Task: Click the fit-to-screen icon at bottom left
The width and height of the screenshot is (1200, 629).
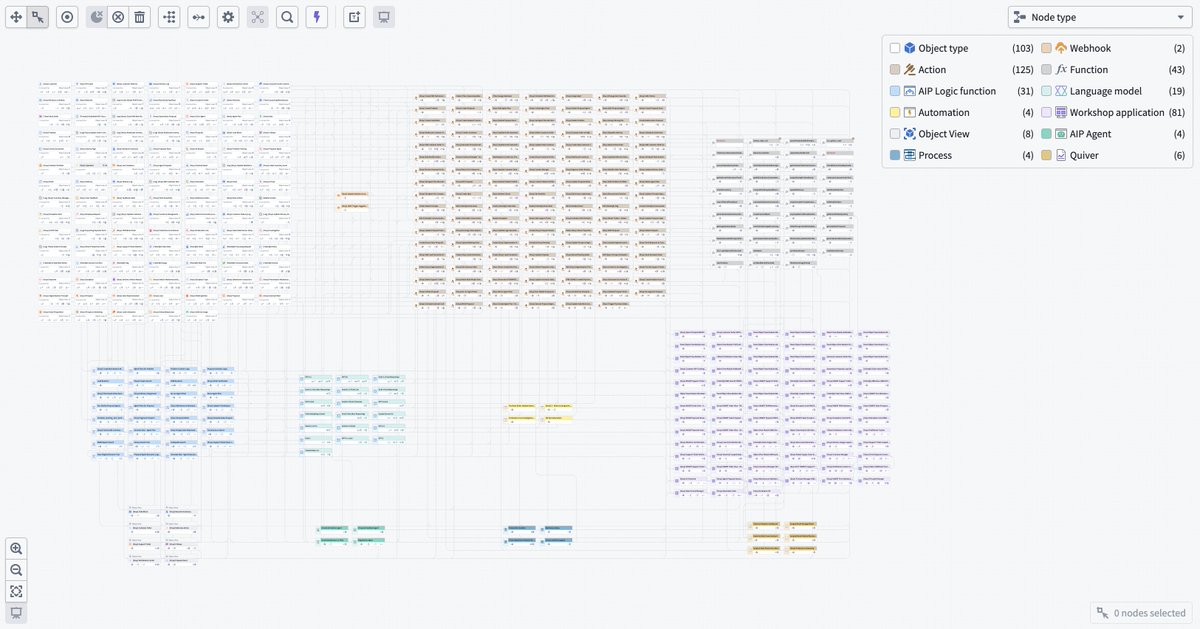Action: 16,592
